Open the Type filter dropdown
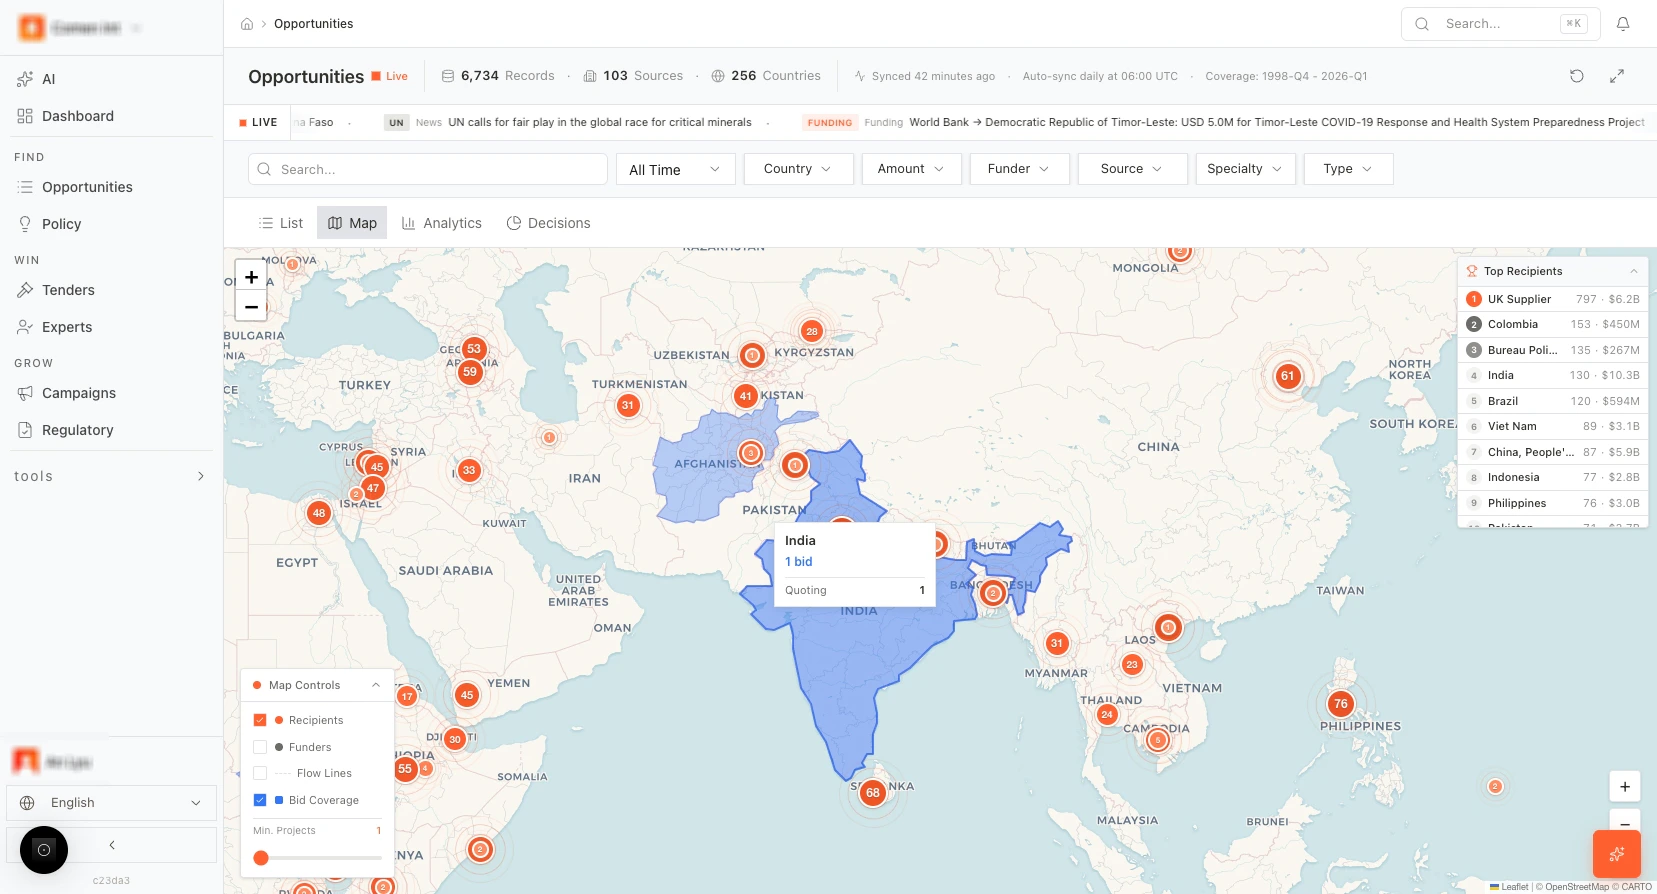 1349,169
